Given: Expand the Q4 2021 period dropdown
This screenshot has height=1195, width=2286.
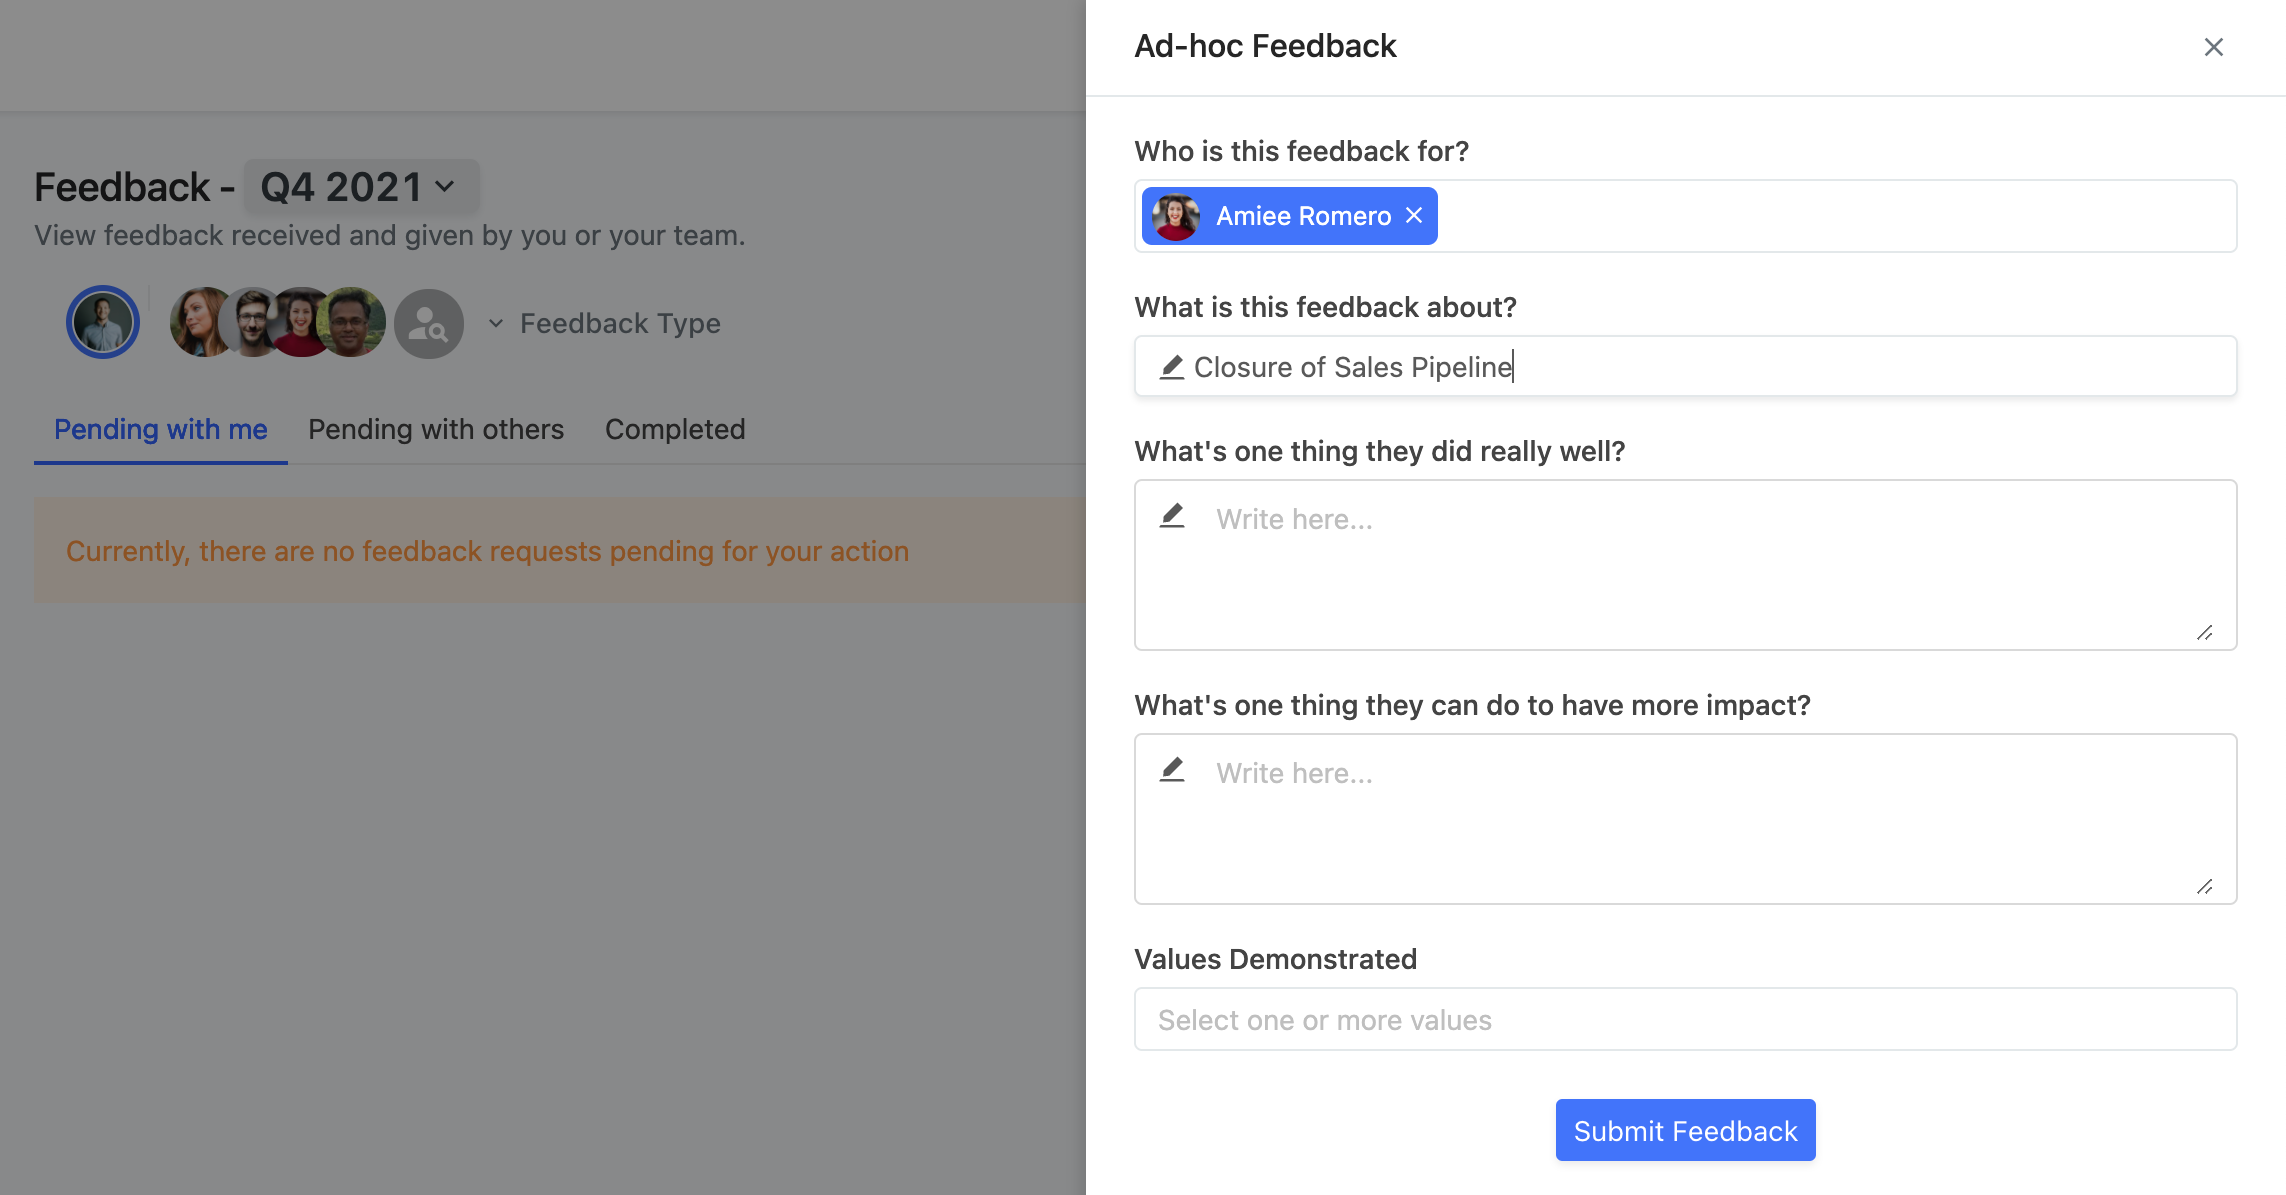Looking at the screenshot, I should click(x=361, y=187).
